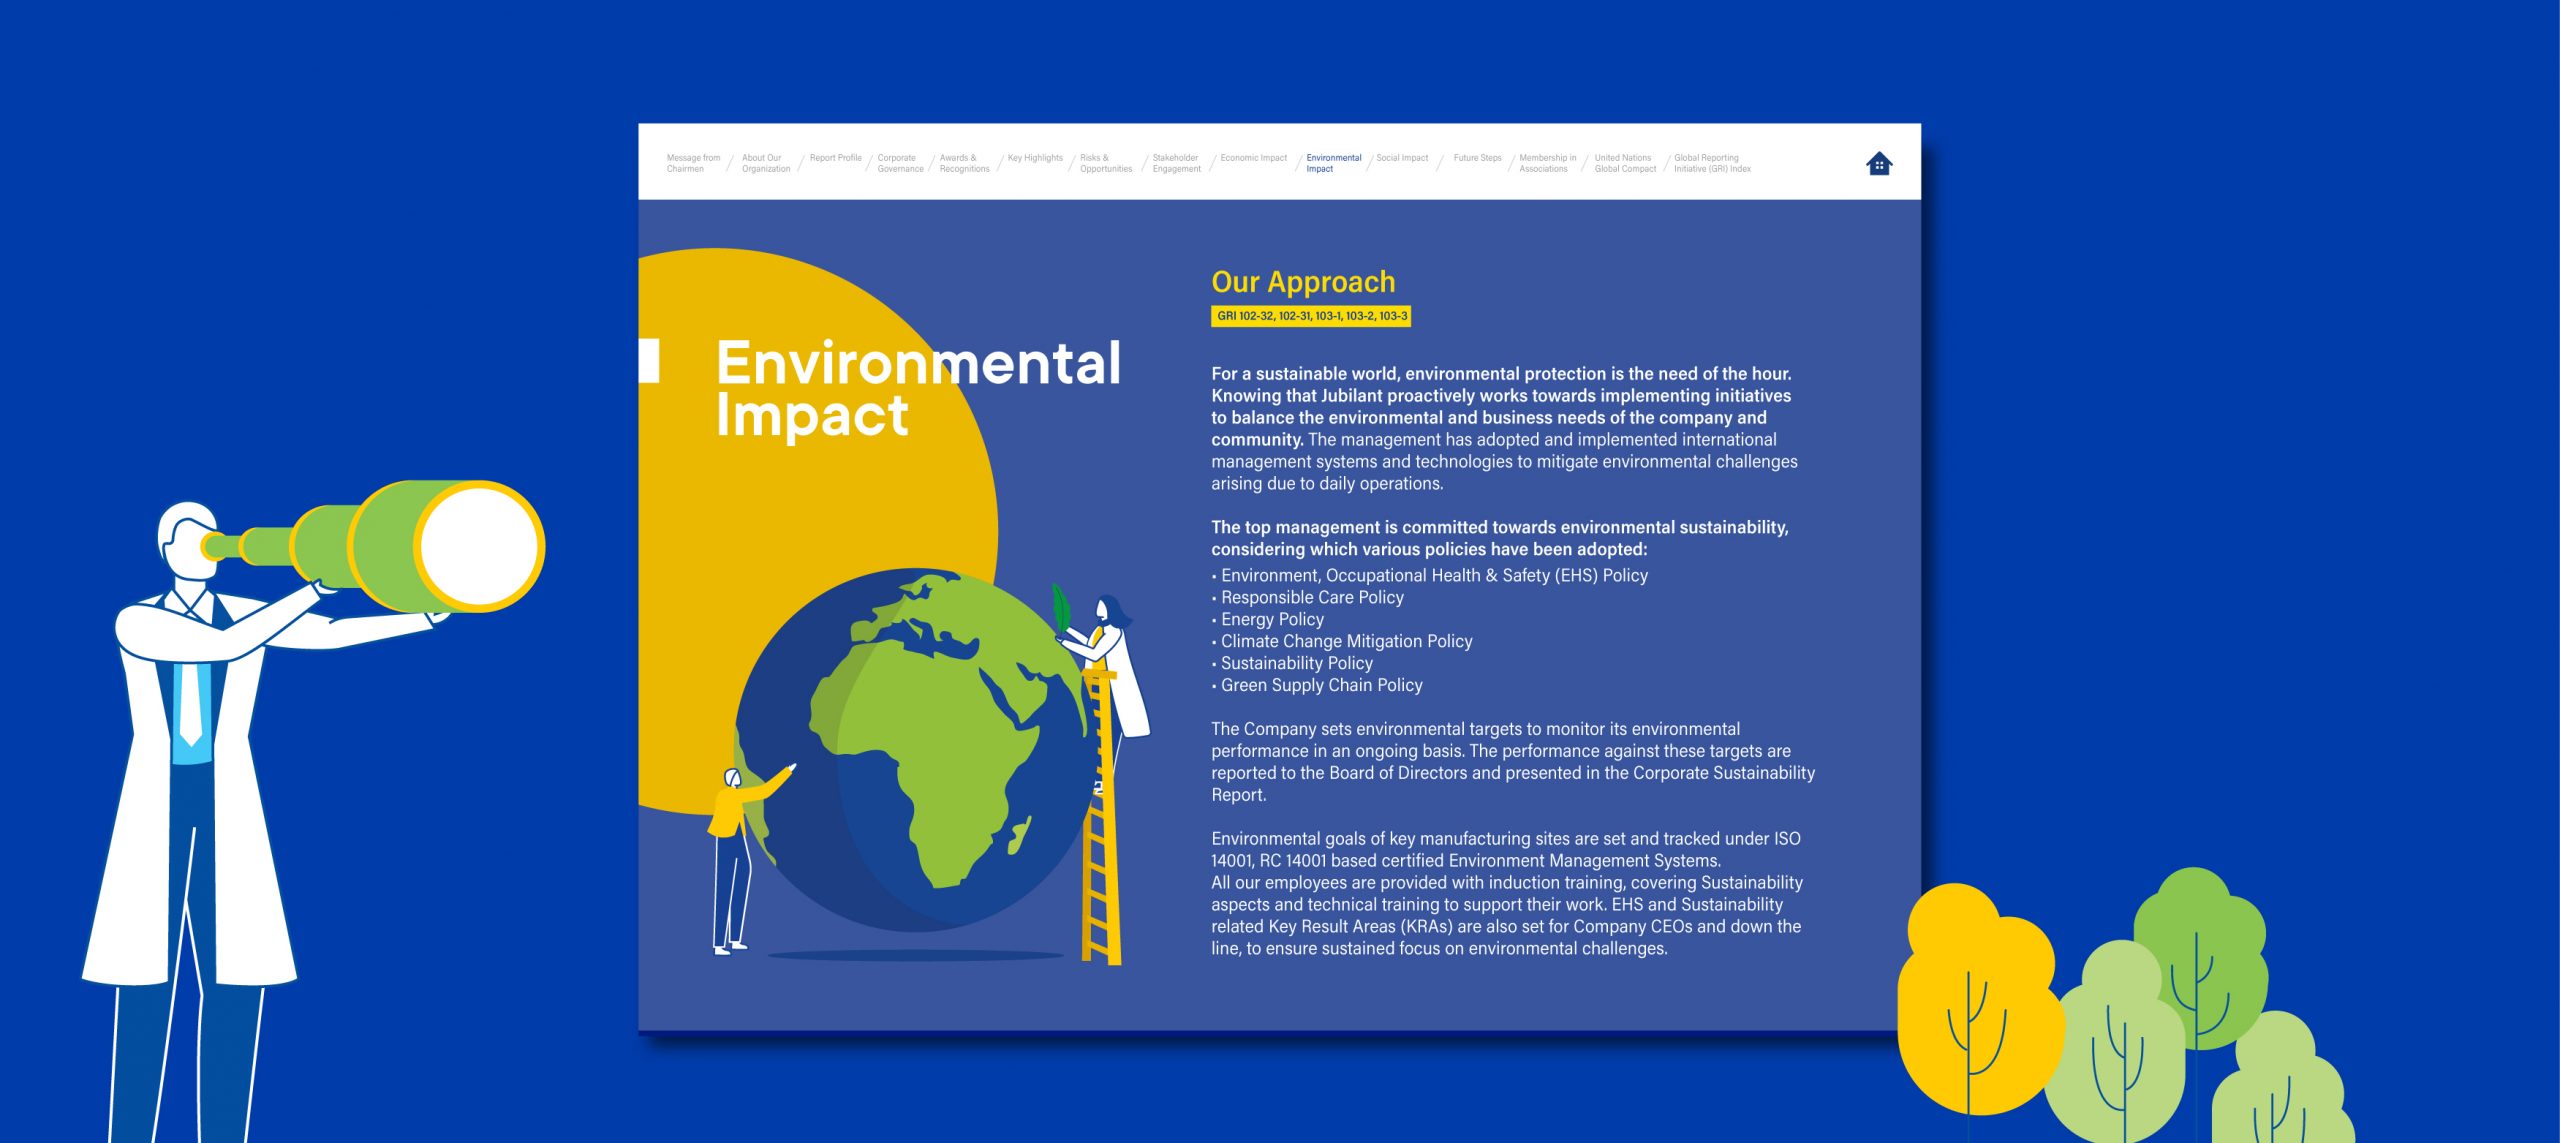The width and height of the screenshot is (2560, 1143).
Task: Click 'Responsible Care Policy' bullet
Action: (1312, 597)
